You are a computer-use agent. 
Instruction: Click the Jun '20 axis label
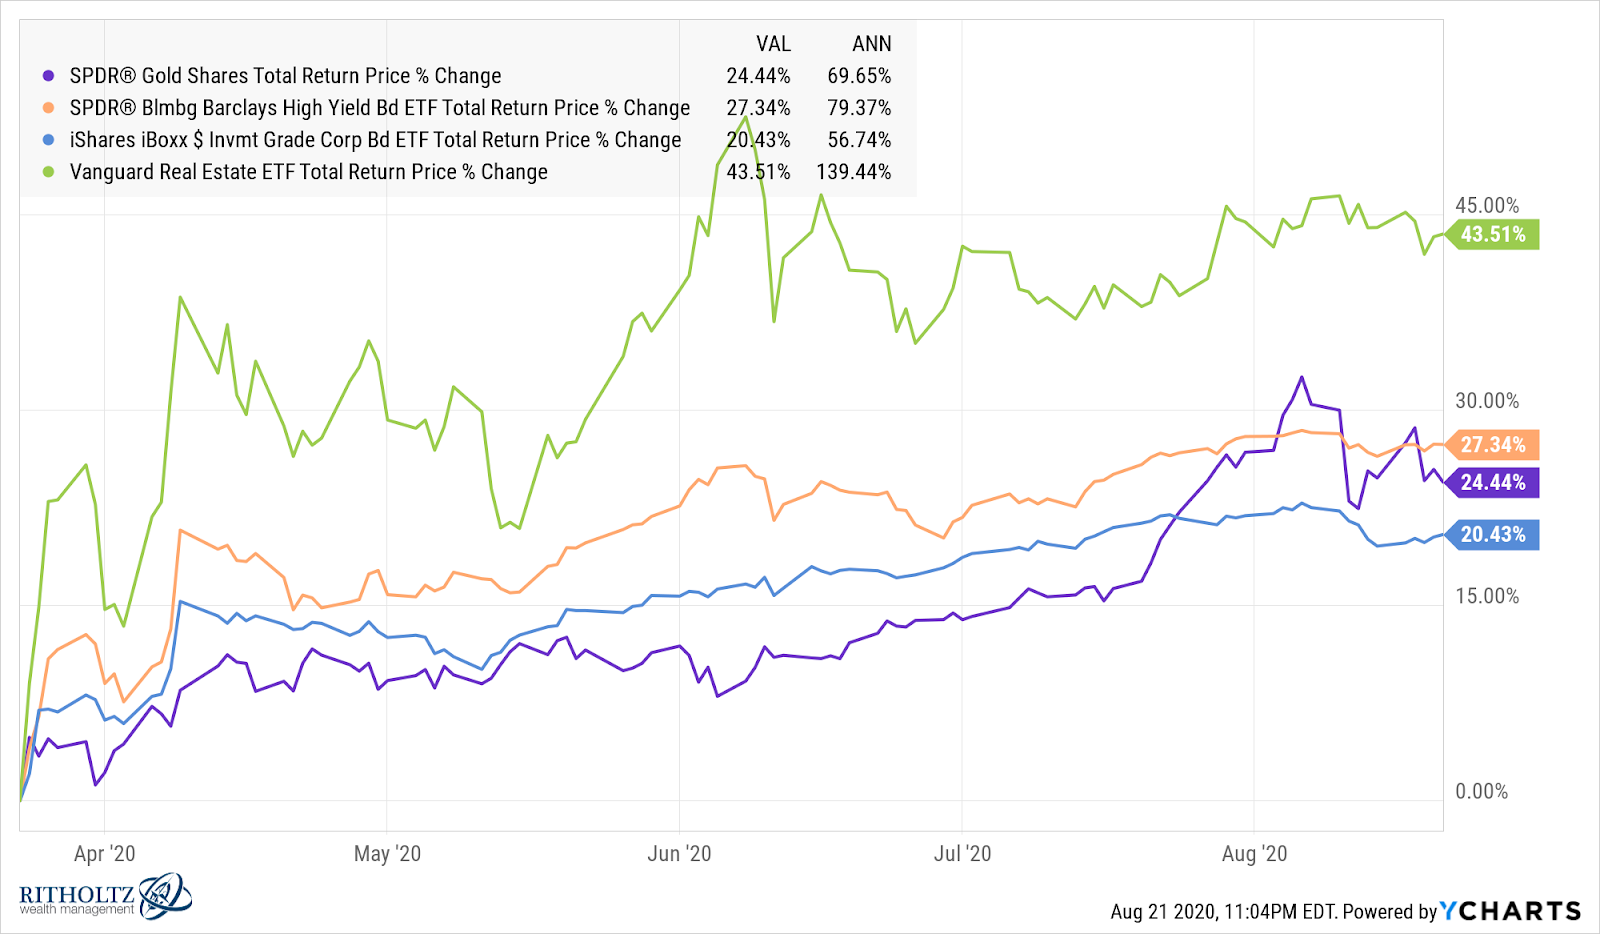[679, 854]
